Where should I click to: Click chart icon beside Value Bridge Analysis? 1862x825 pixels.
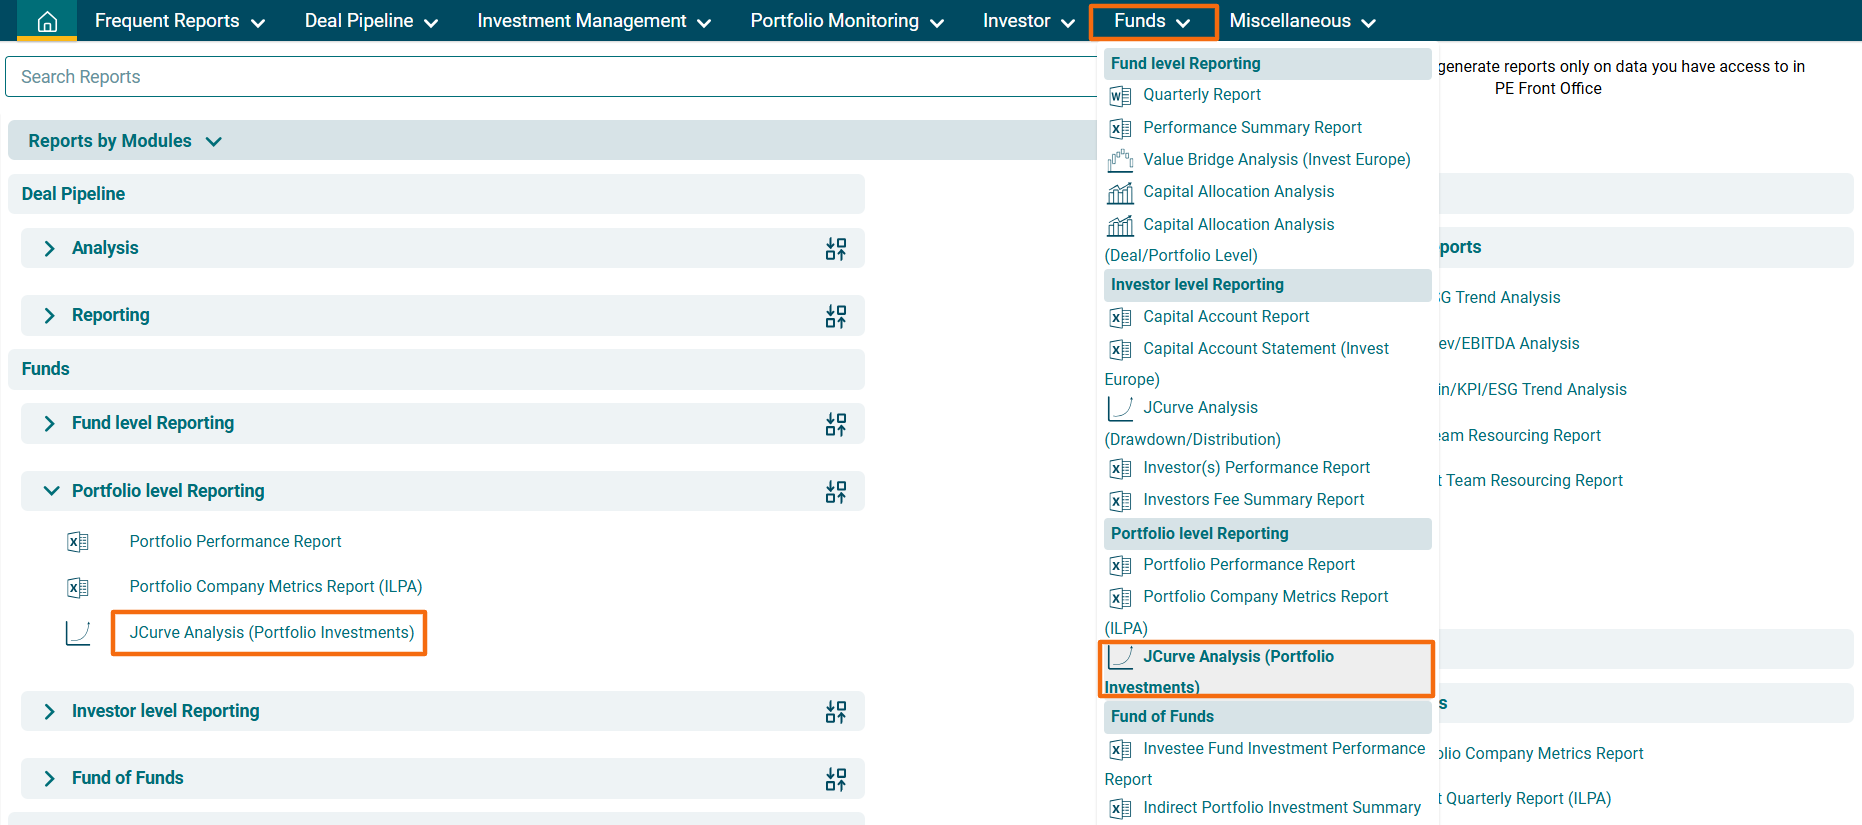(x=1120, y=160)
